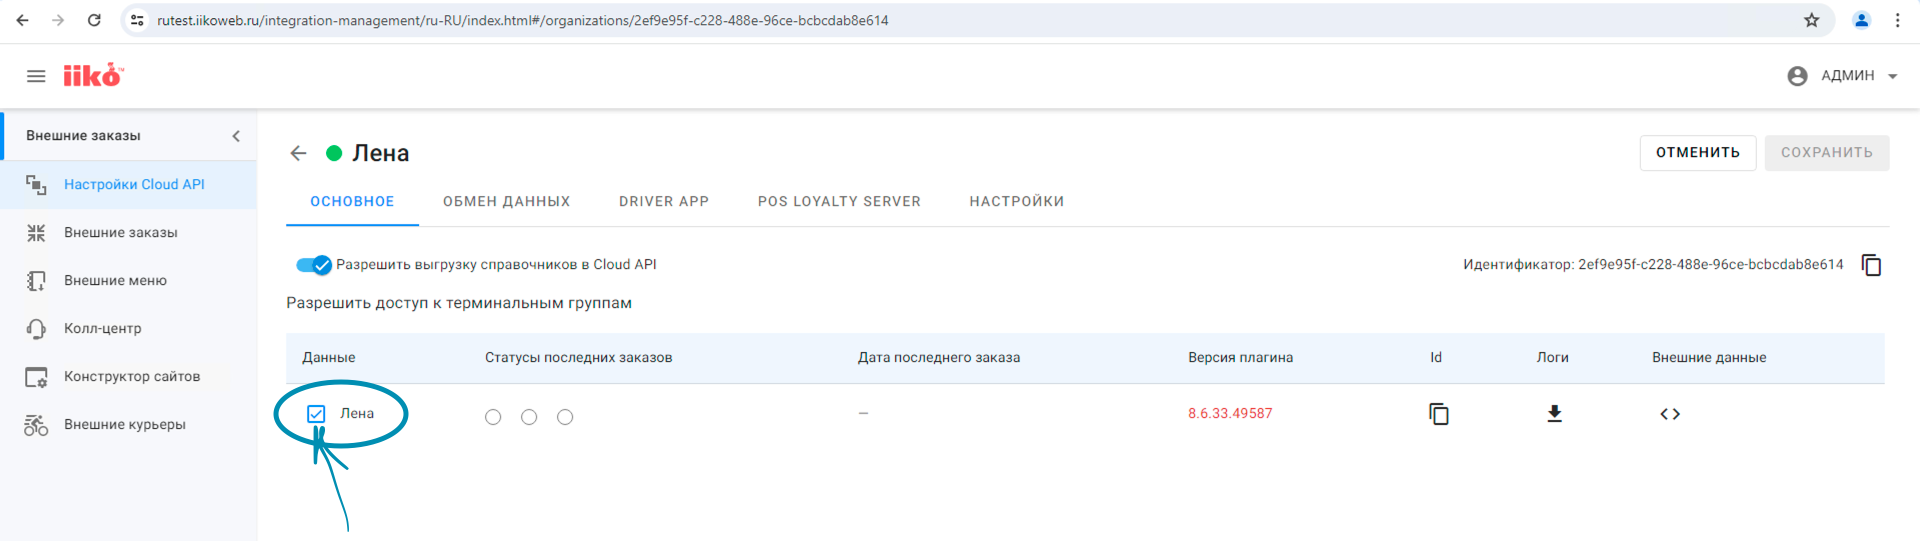Viewport: 1920px width, 541px height.
Task: Copy the organization identifier
Action: click(x=1871, y=265)
